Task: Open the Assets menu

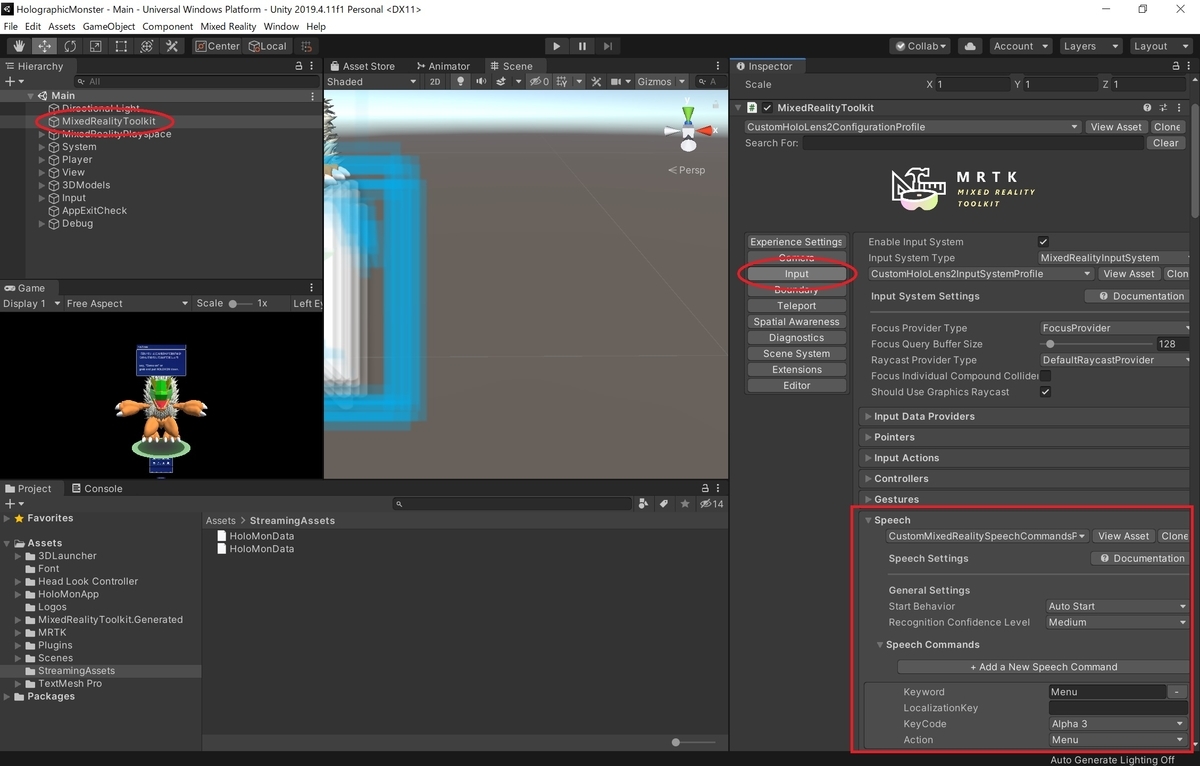Action: (x=62, y=26)
